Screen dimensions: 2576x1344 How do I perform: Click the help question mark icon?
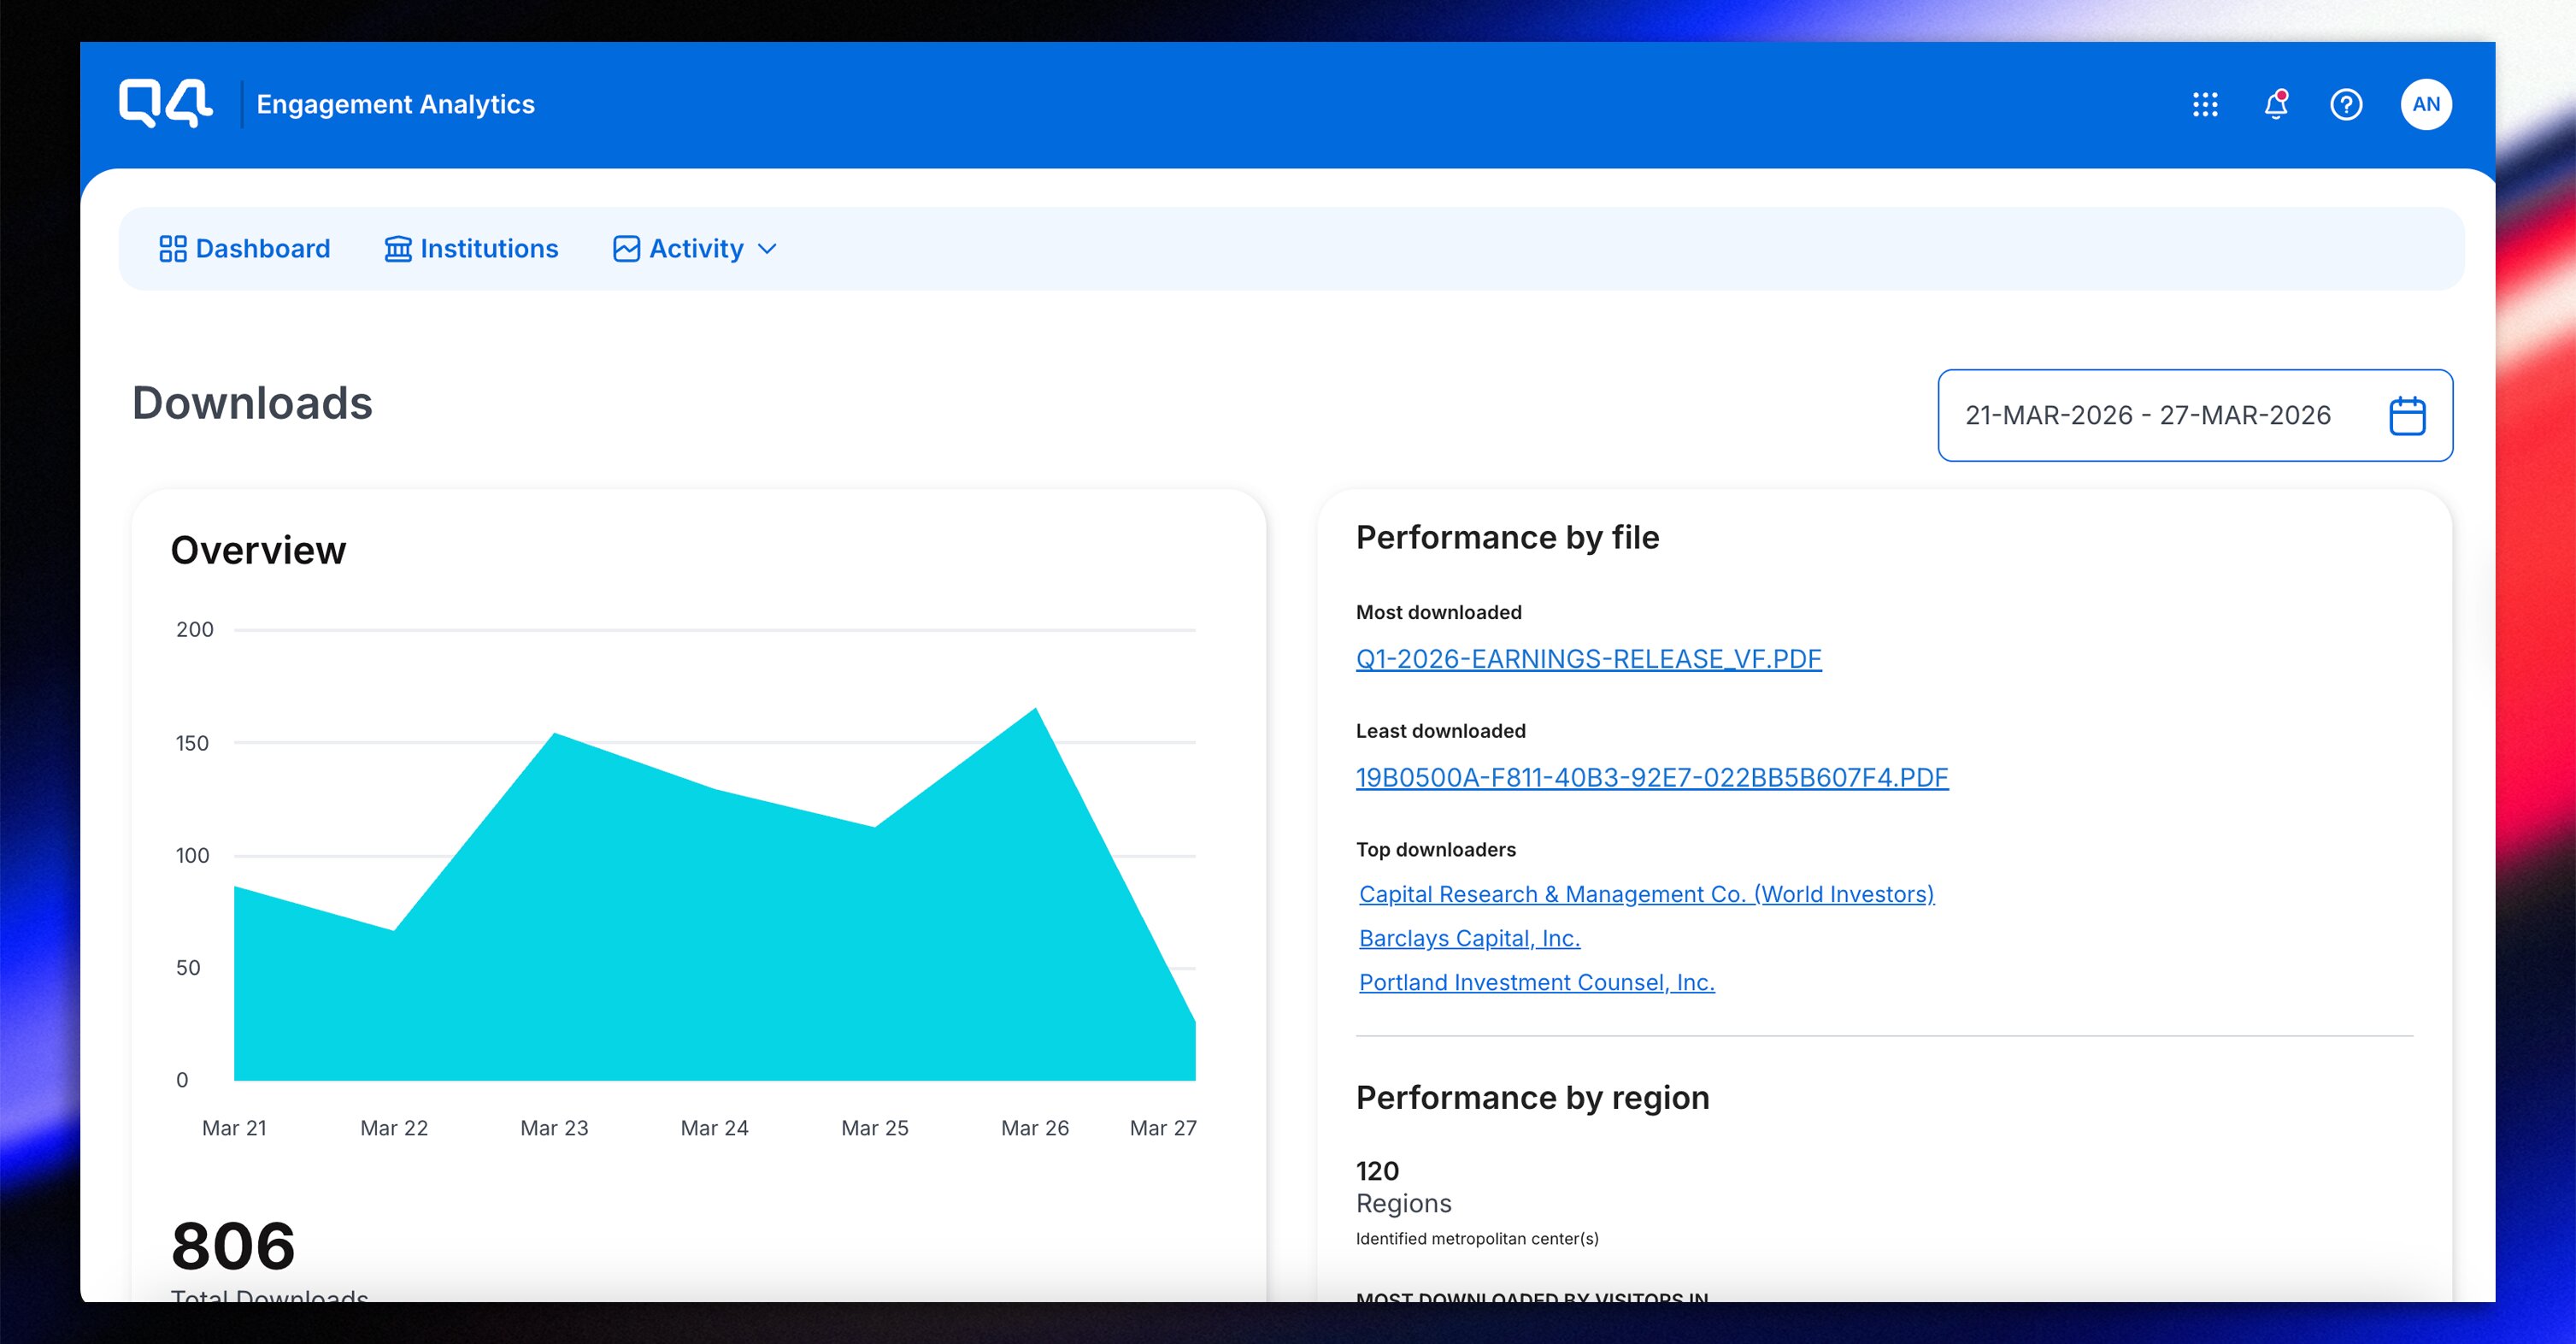pos(2345,104)
